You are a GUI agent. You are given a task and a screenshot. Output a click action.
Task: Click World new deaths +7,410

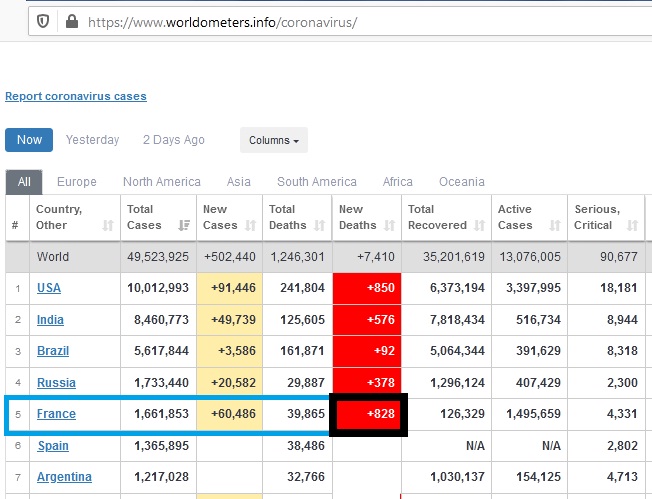pos(375,257)
